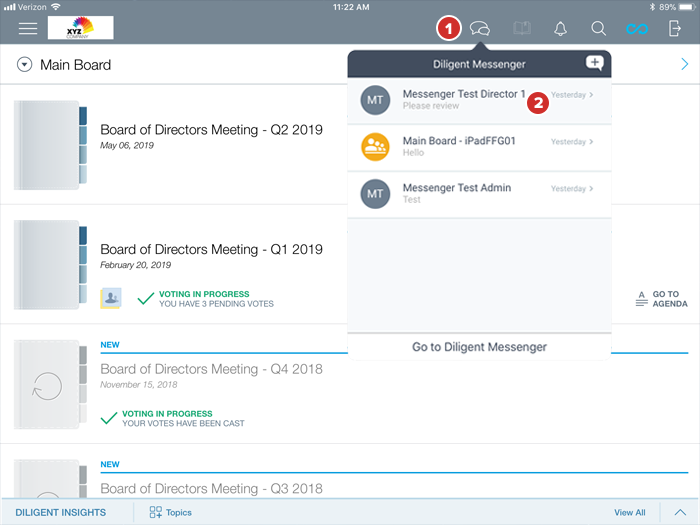Tap the logout exit icon
700x525 pixels.
[x=675, y=29]
